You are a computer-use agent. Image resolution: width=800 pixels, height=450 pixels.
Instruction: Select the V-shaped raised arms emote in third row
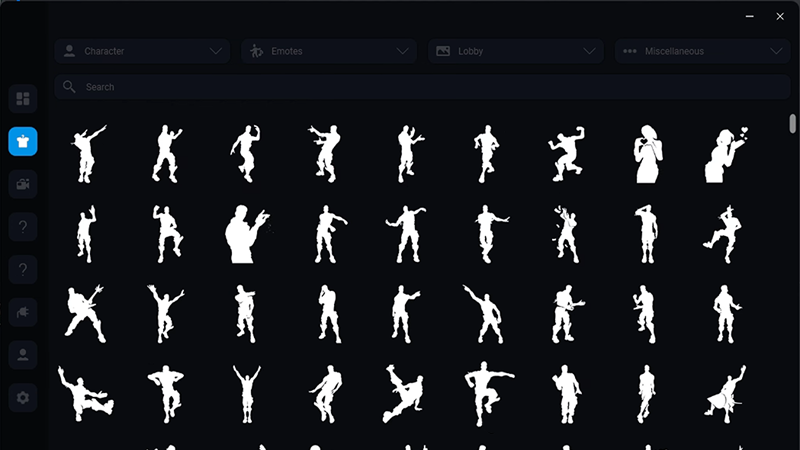tap(165, 314)
